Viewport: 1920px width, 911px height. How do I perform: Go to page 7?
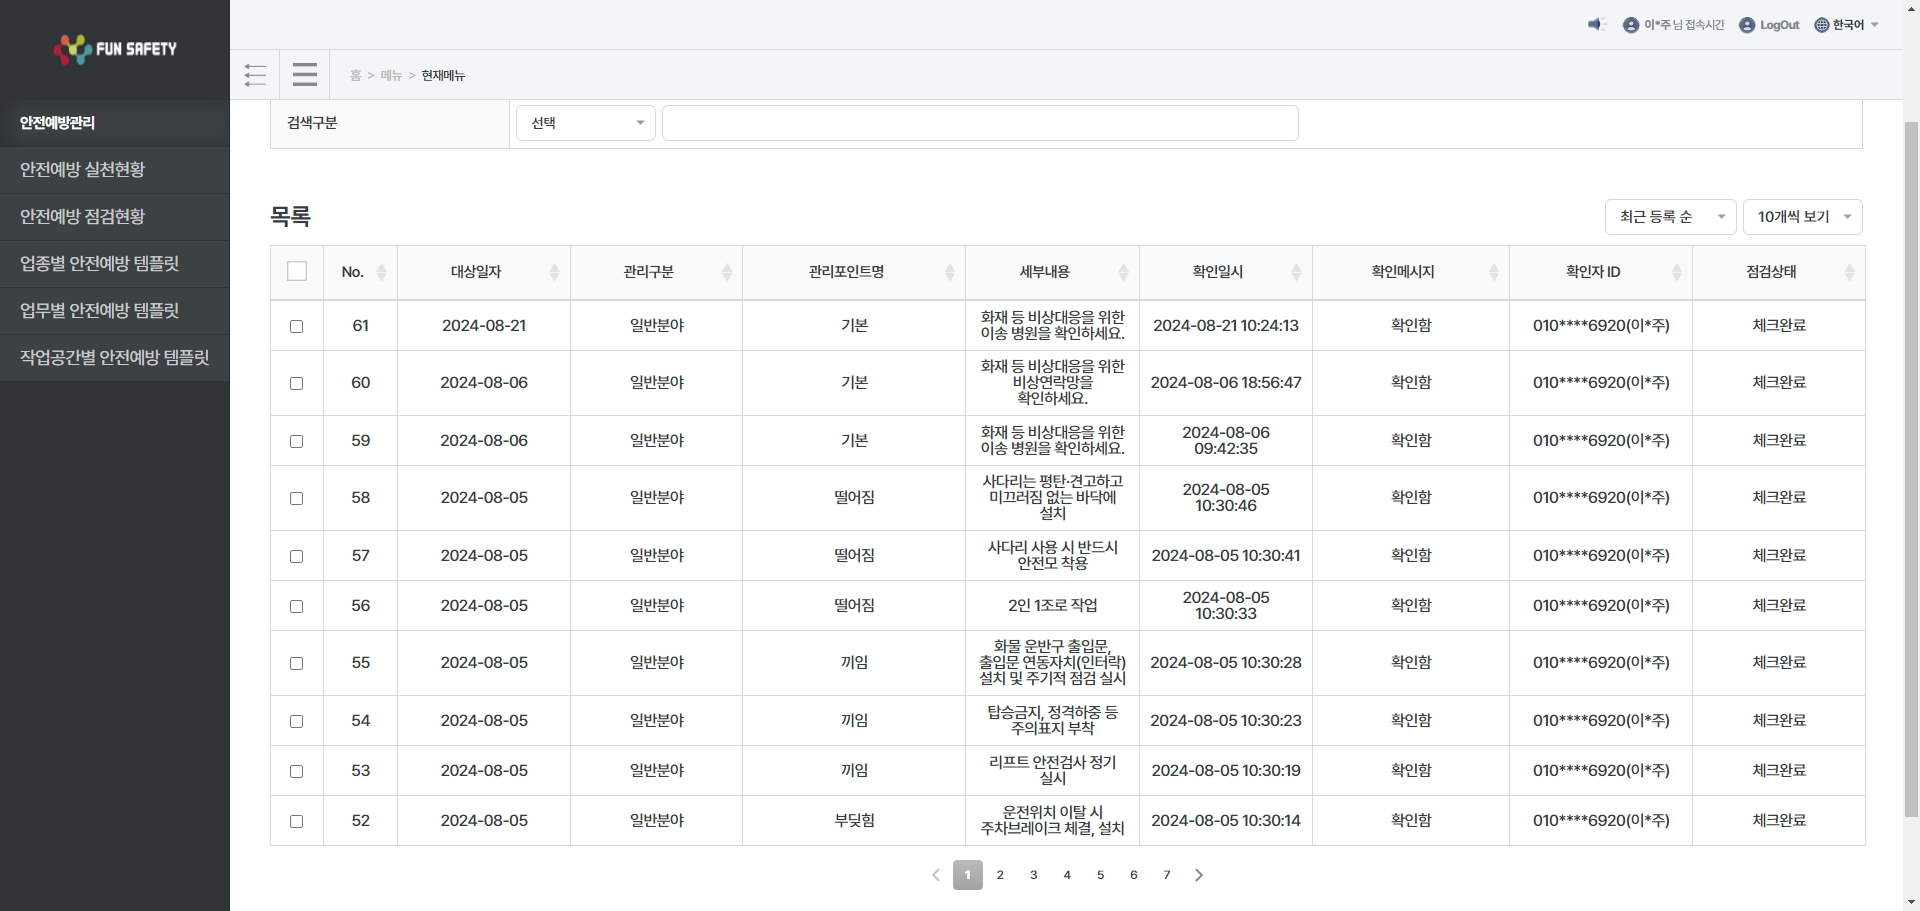(1167, 875)
